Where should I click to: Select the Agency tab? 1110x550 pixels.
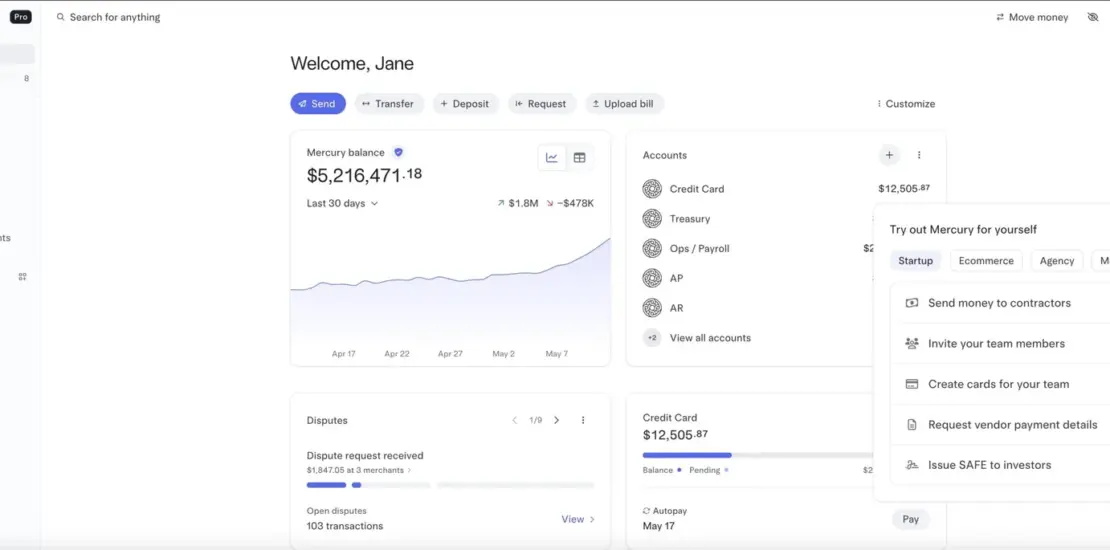[1057, 260]
